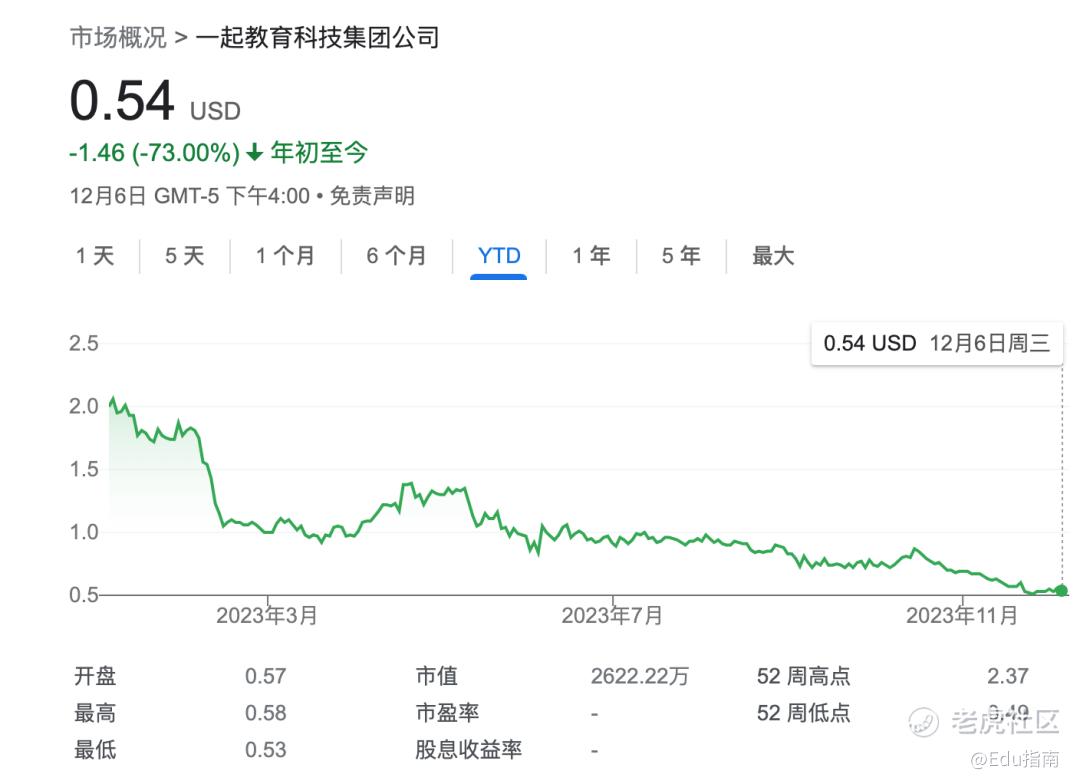Click the 2.5 y-axis label
Viewport: 1080px width, 784px height.
tap(84, 343)
